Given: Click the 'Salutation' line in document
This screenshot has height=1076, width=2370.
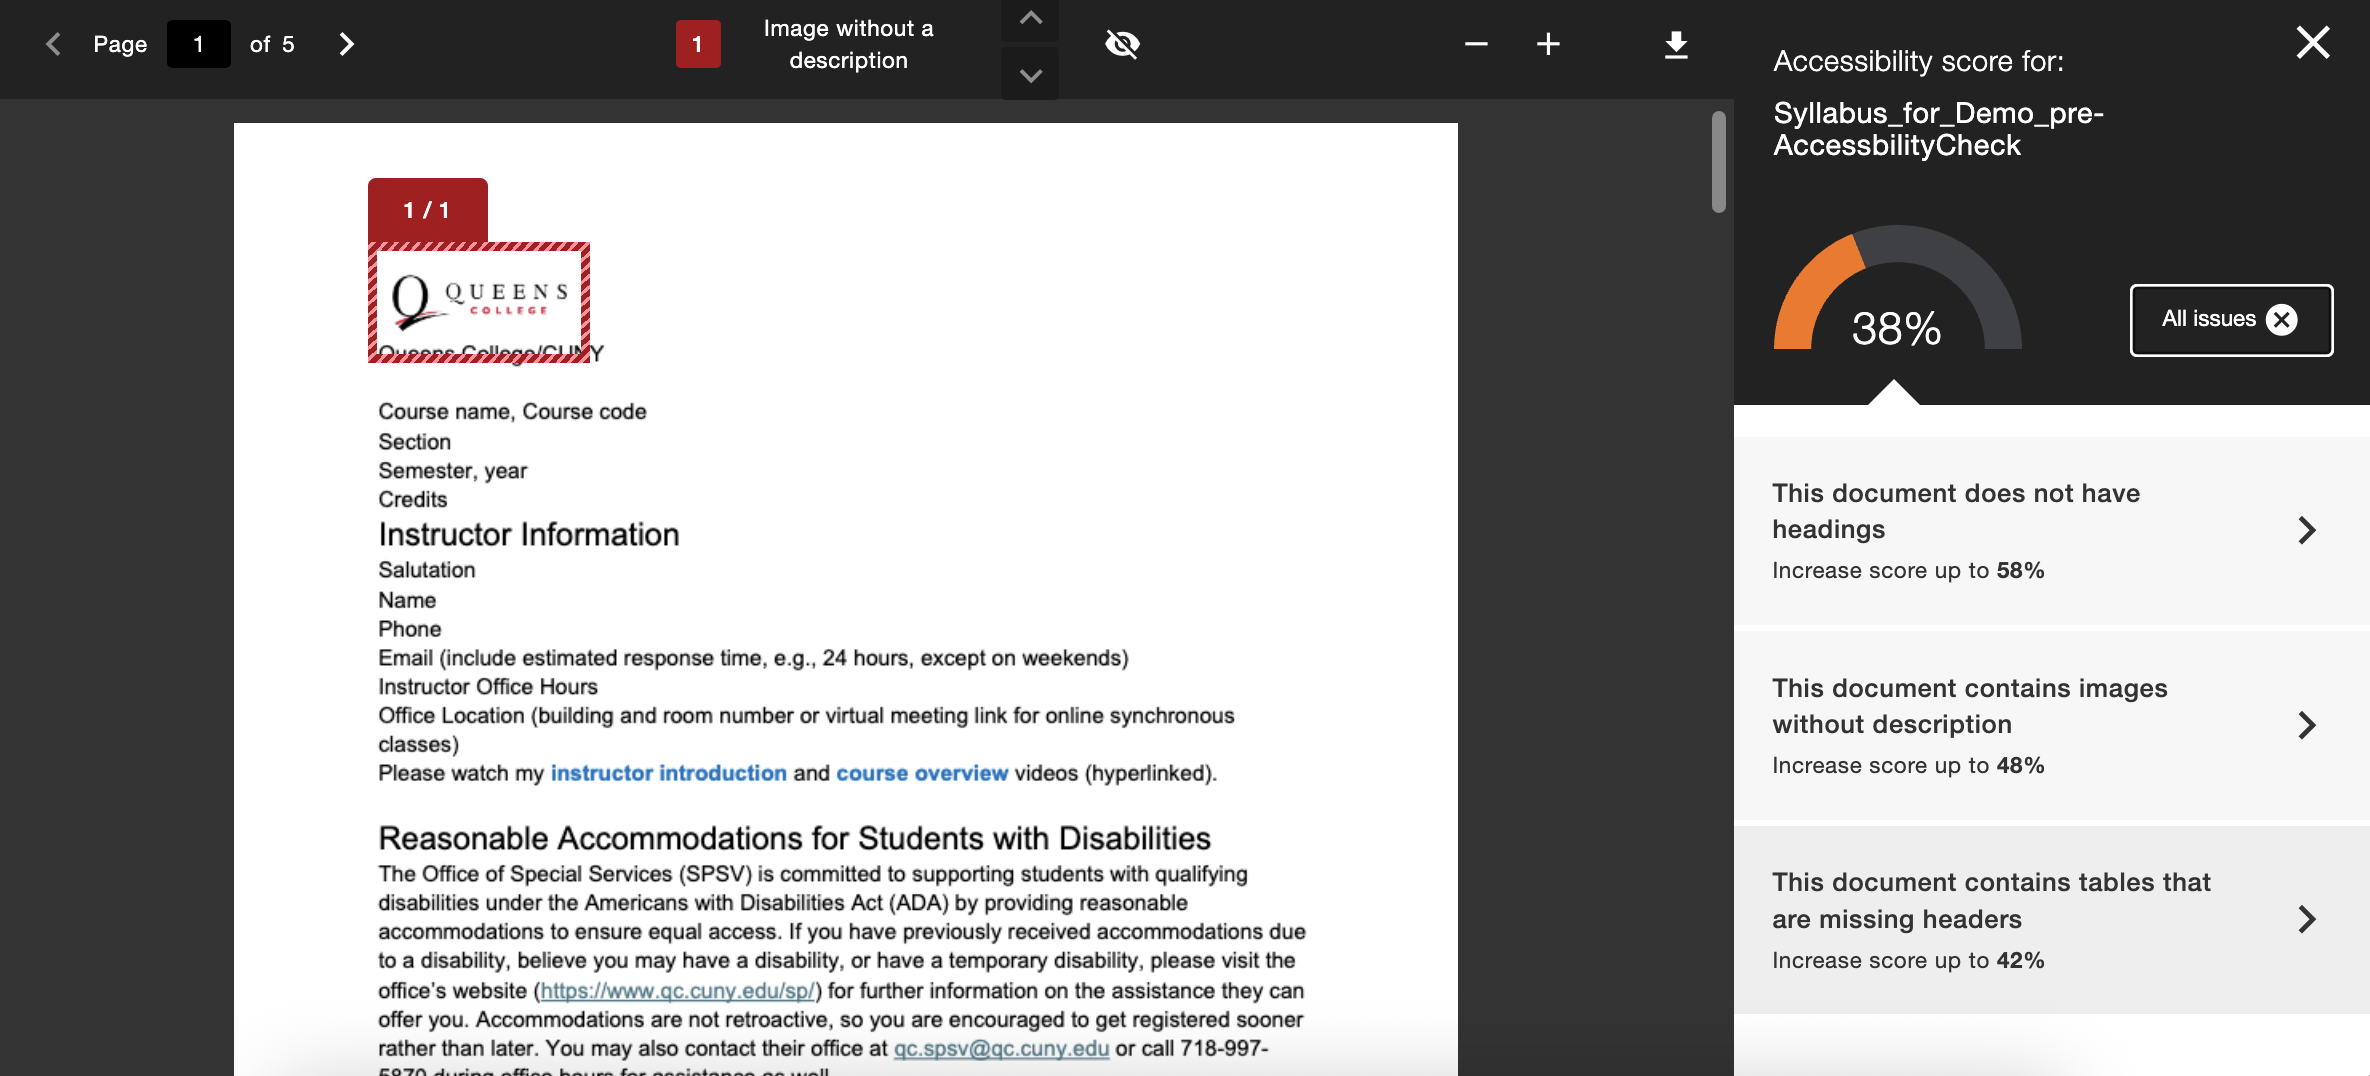Looking at the screenshot, I should (x=426, y=570).
